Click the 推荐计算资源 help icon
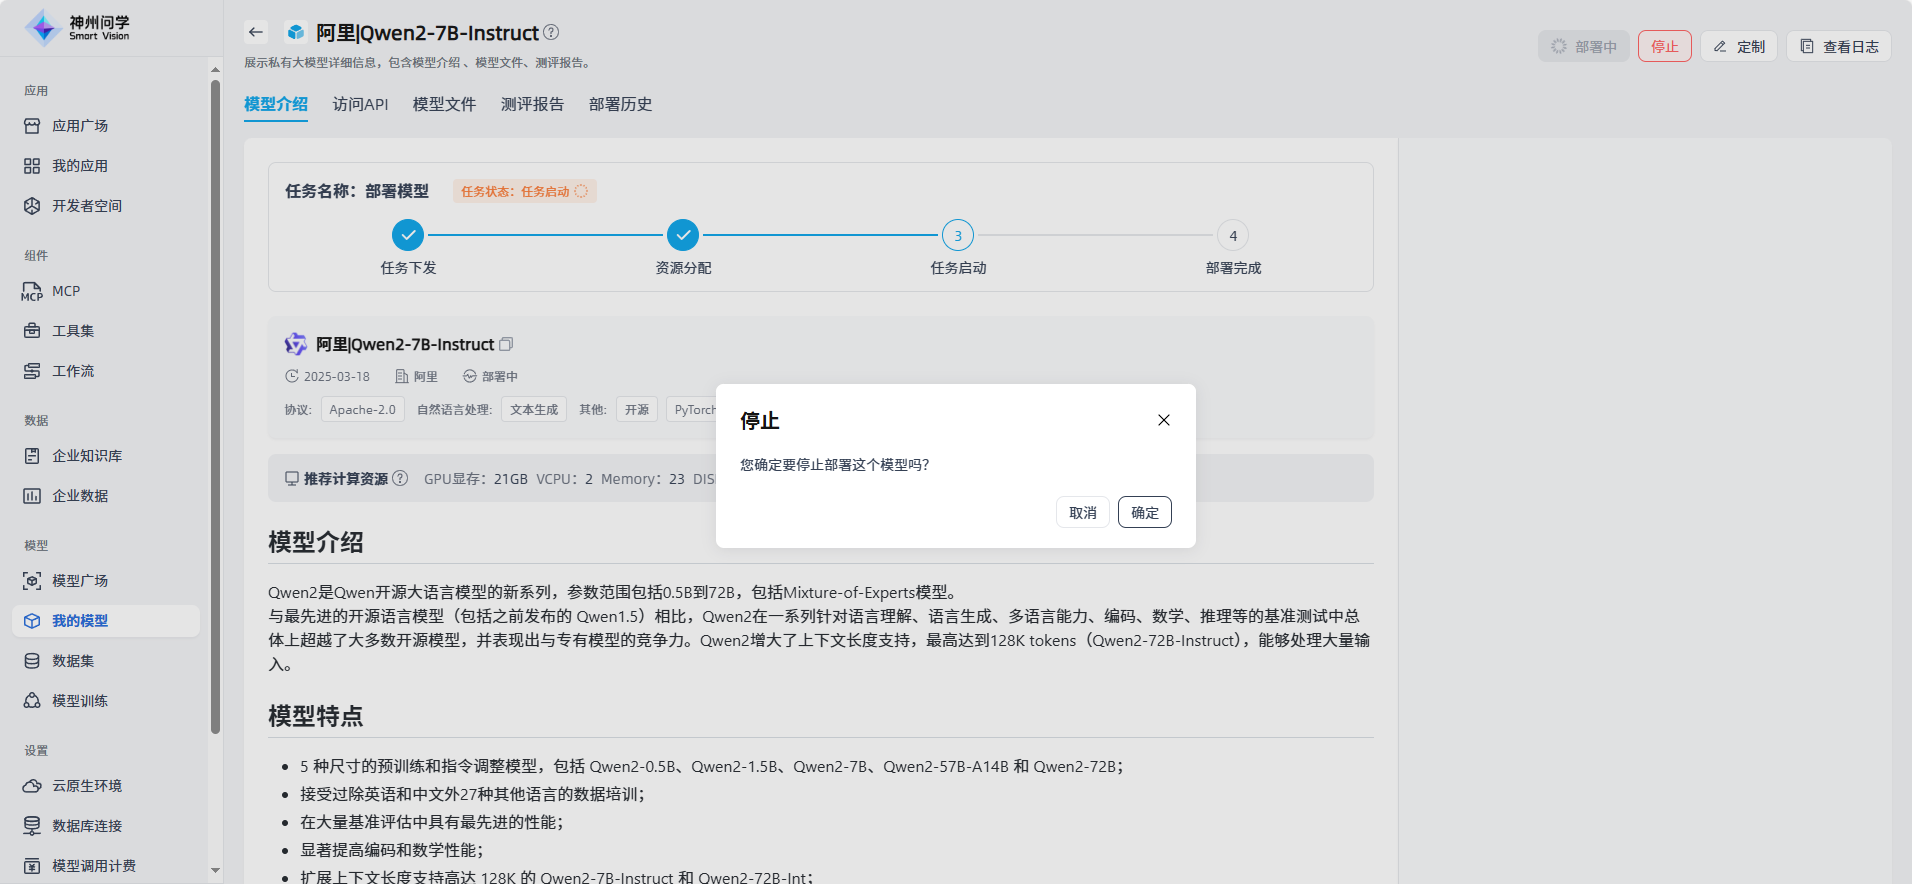The height and width of the screenshot is (884, 1912). (400, 478)
